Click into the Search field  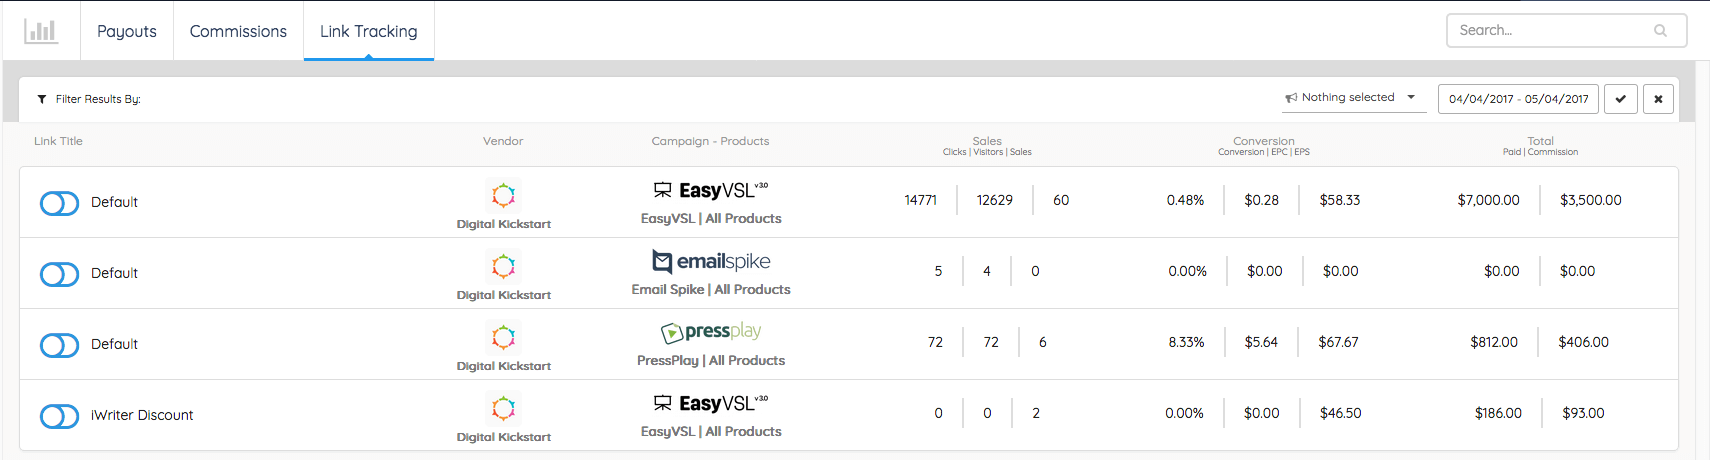(1566, 30)
